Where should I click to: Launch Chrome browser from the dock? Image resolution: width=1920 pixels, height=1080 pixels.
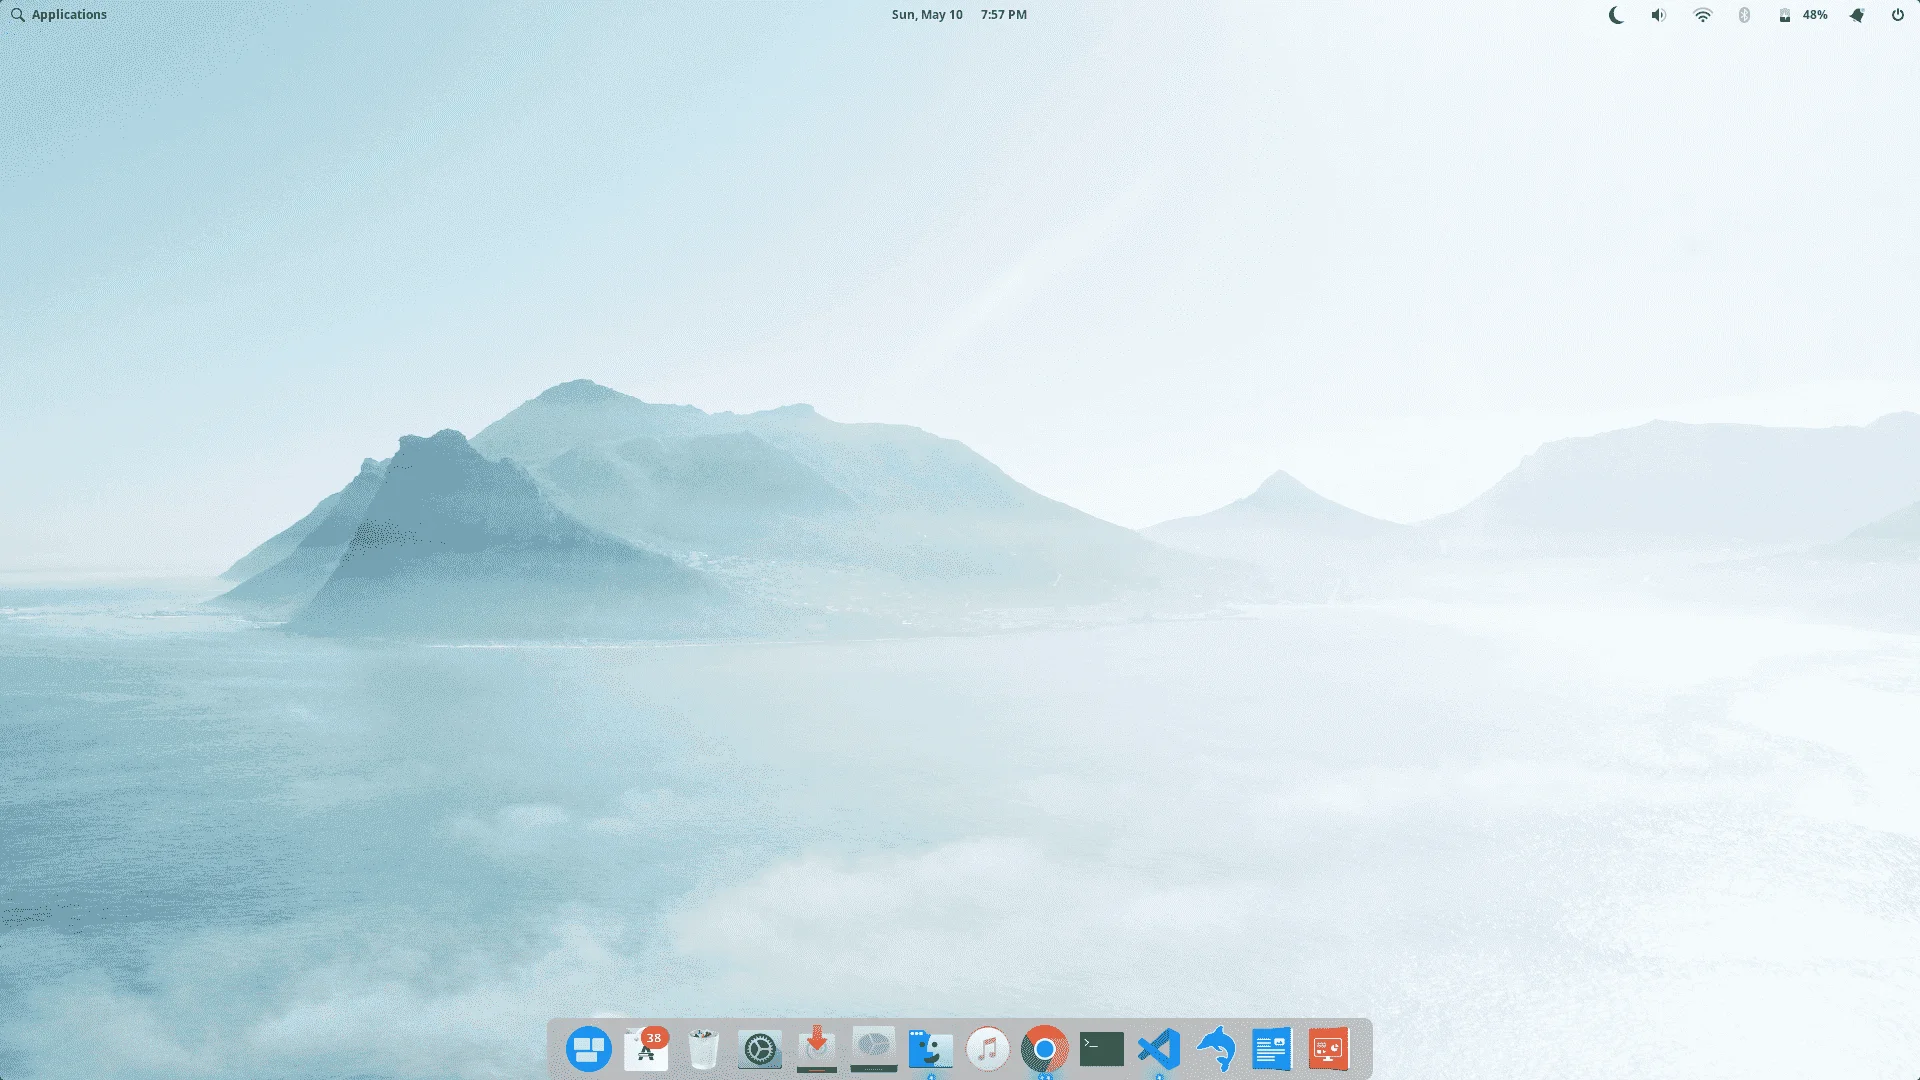[1045, 1049]
